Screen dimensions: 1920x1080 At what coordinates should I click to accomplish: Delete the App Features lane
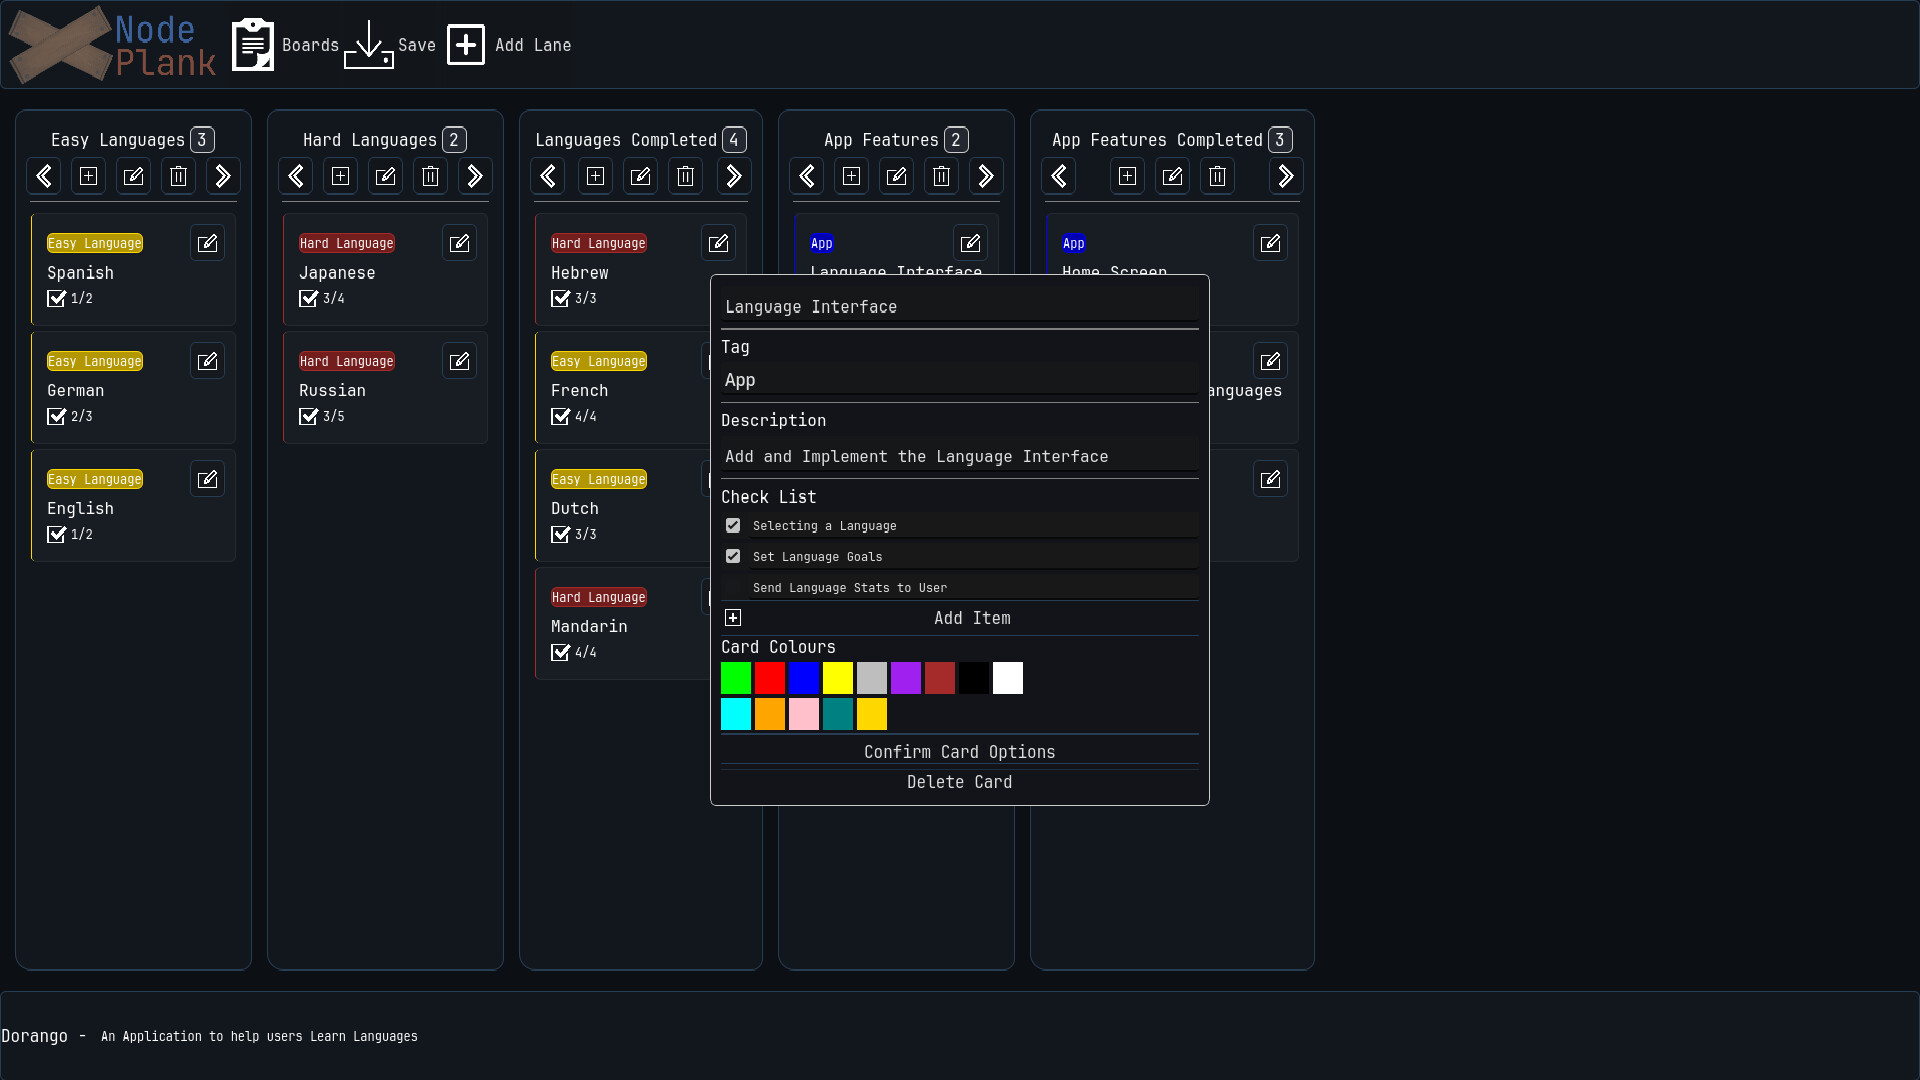[x=942, y=176]
